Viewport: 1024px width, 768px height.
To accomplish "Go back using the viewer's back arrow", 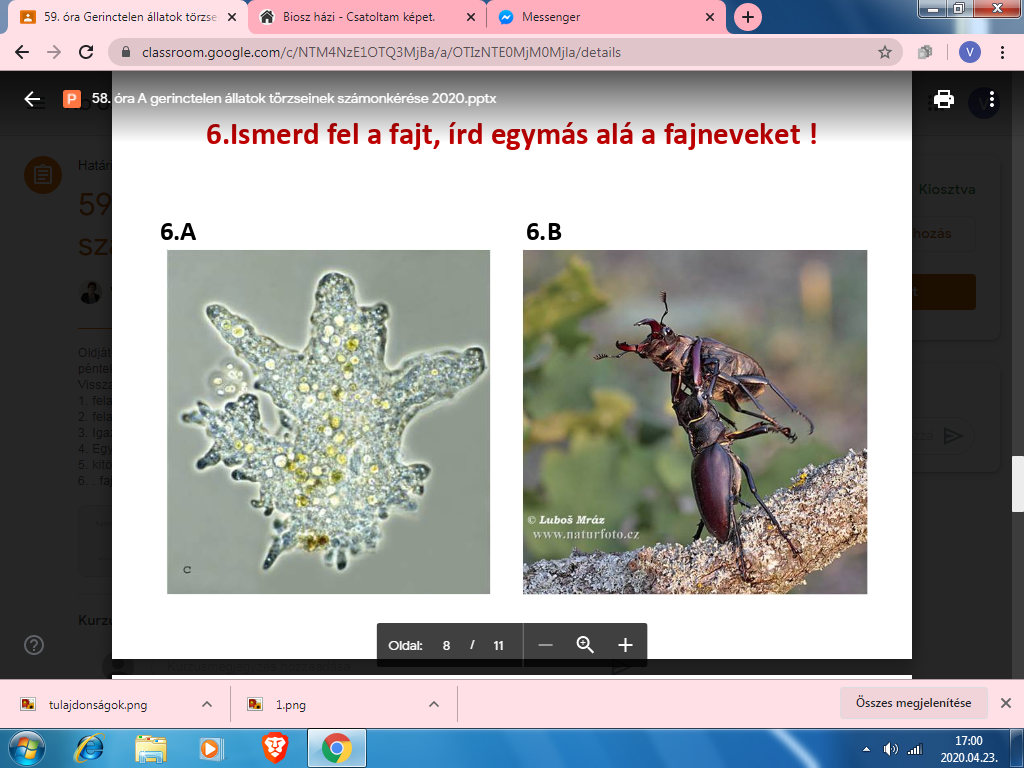I will pos(33,99).
